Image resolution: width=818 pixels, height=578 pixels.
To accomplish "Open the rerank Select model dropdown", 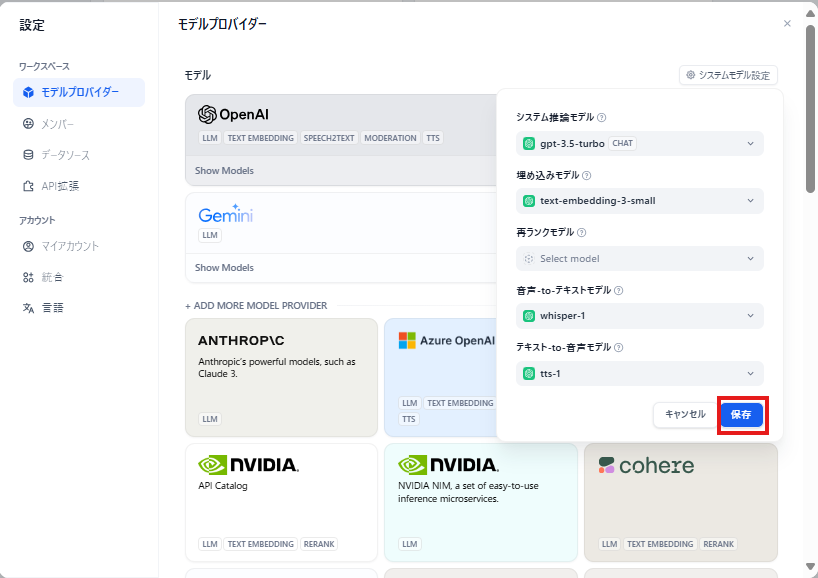I will 640,259.
